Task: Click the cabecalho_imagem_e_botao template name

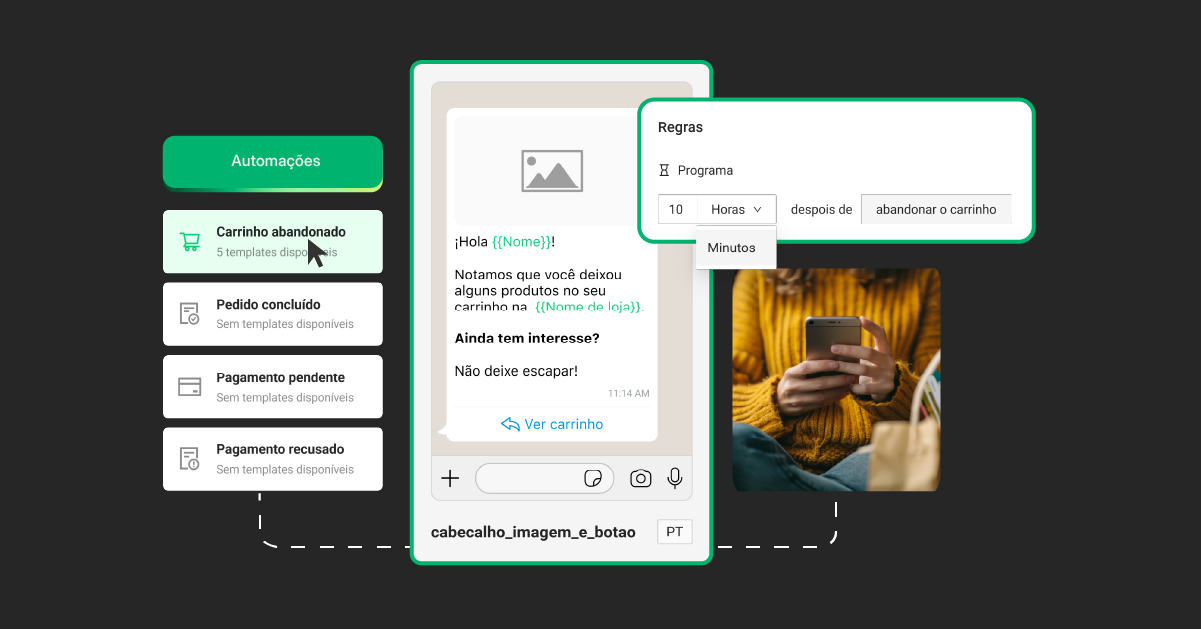Action: coord(533,532)
